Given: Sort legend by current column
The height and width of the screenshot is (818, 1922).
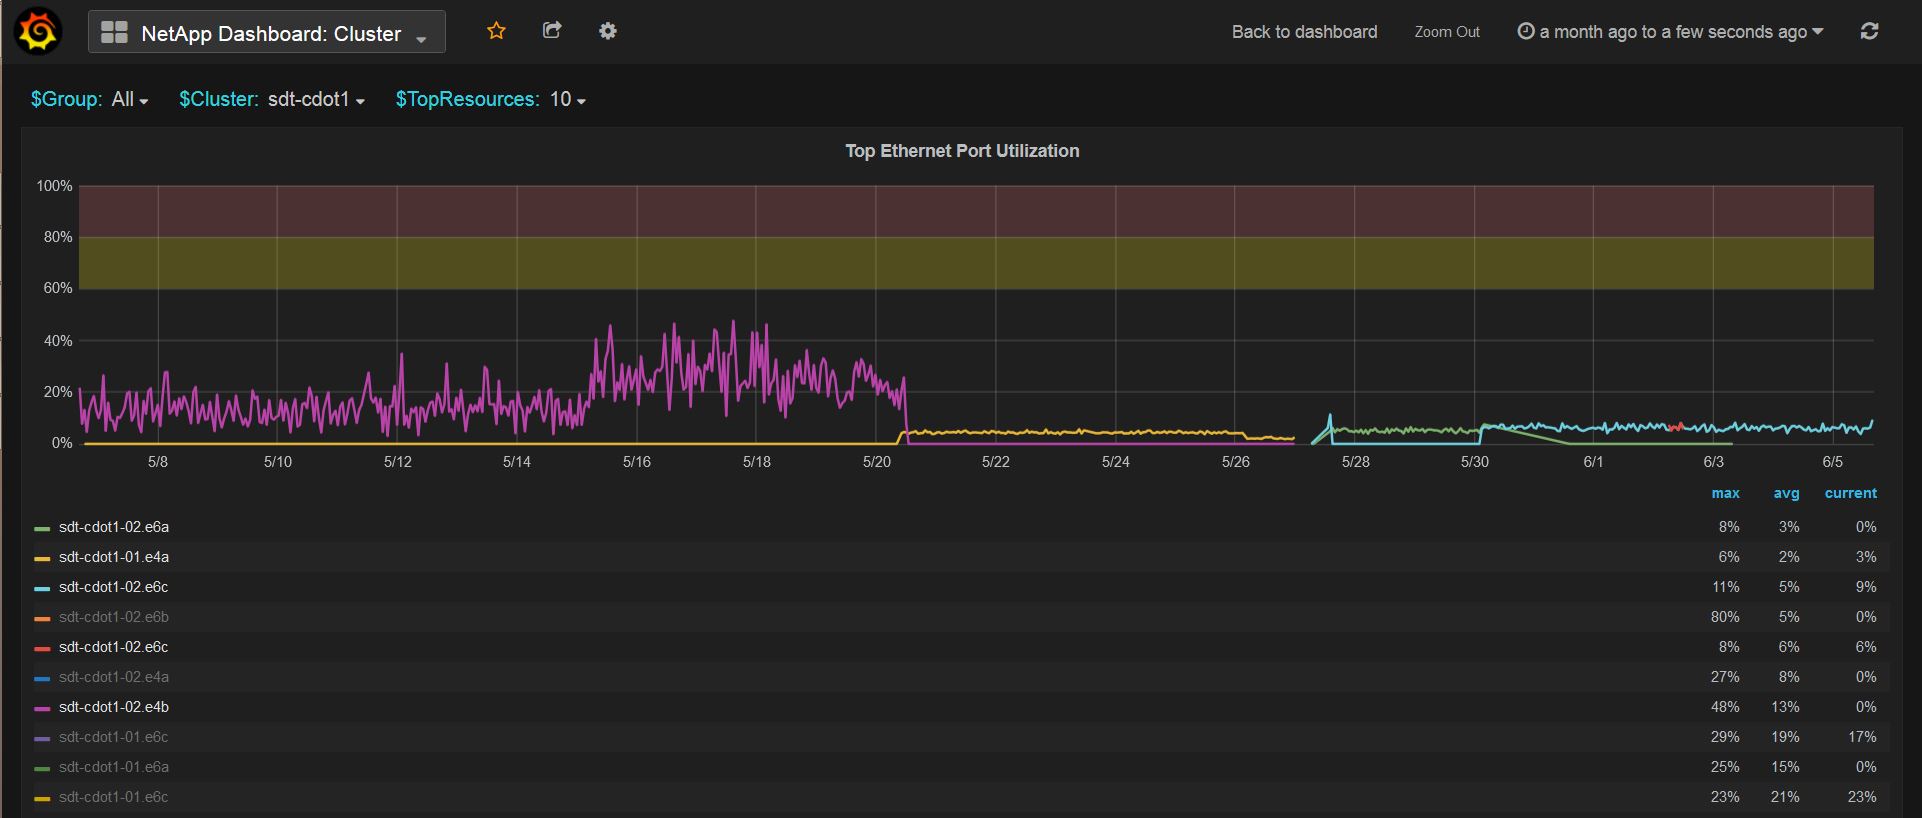Looking at the screenshot, I should coord(1850,493).
